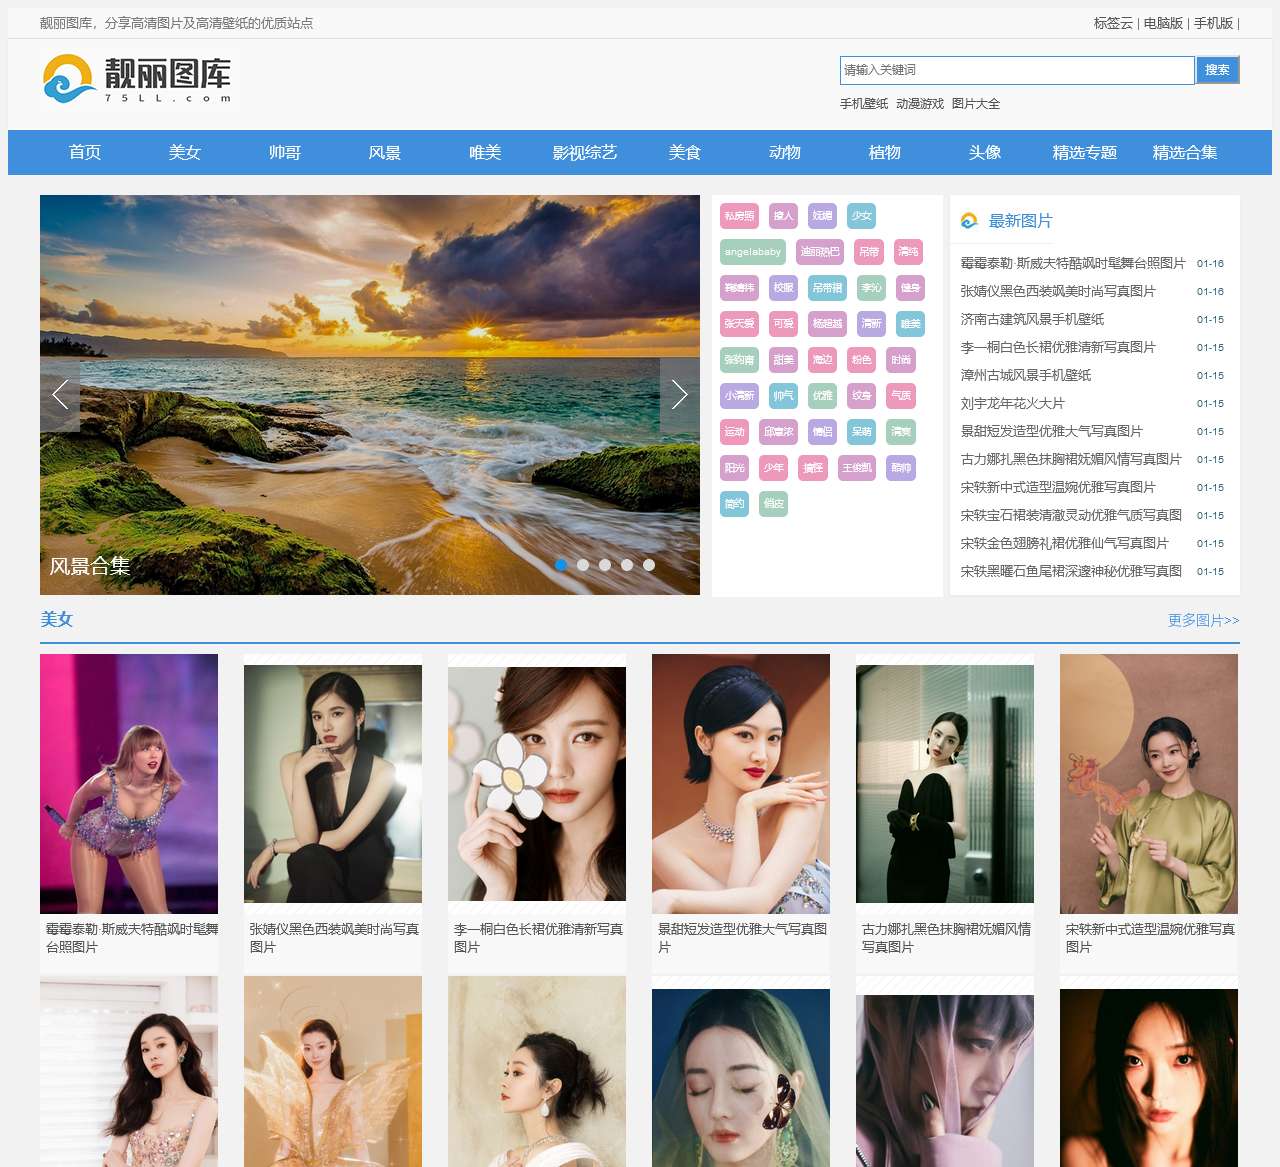This screenshot has width=1280, height=1167.
Task: Click 刘宇龙年花火大片 in the latest list
Action: [x=1012, y=404]
